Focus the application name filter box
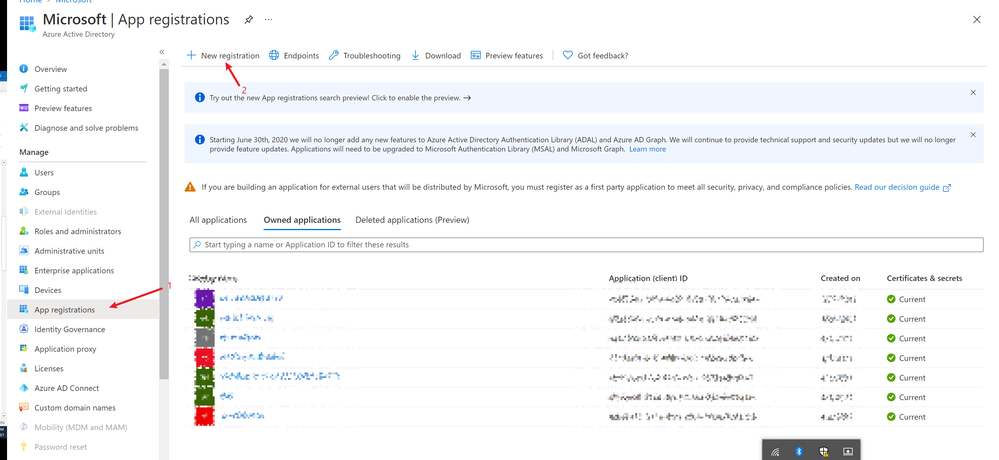Viewport: 999px width, 460px height. click(x=586, y=245)
